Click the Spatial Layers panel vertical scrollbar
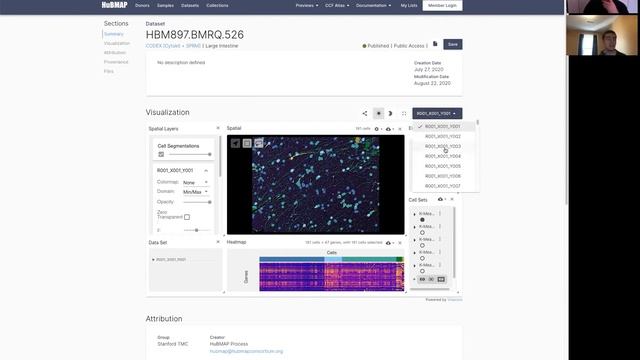 click(220, 157)
